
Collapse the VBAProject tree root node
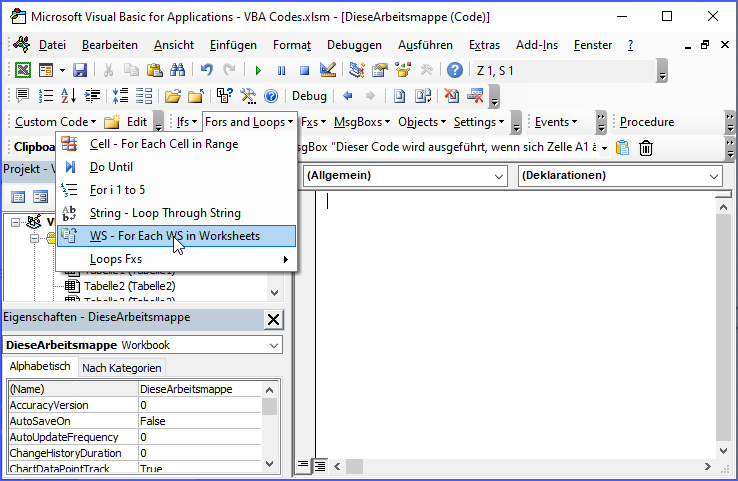point(16,222)
